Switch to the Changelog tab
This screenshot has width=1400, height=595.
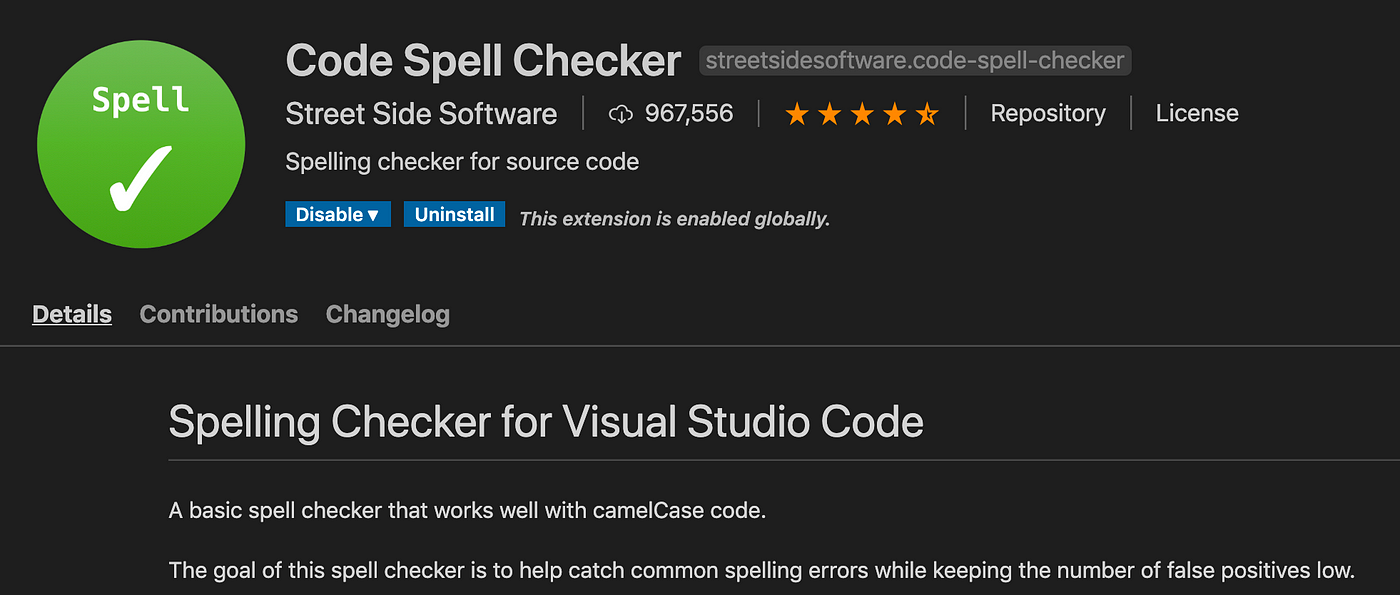(388, 314)
